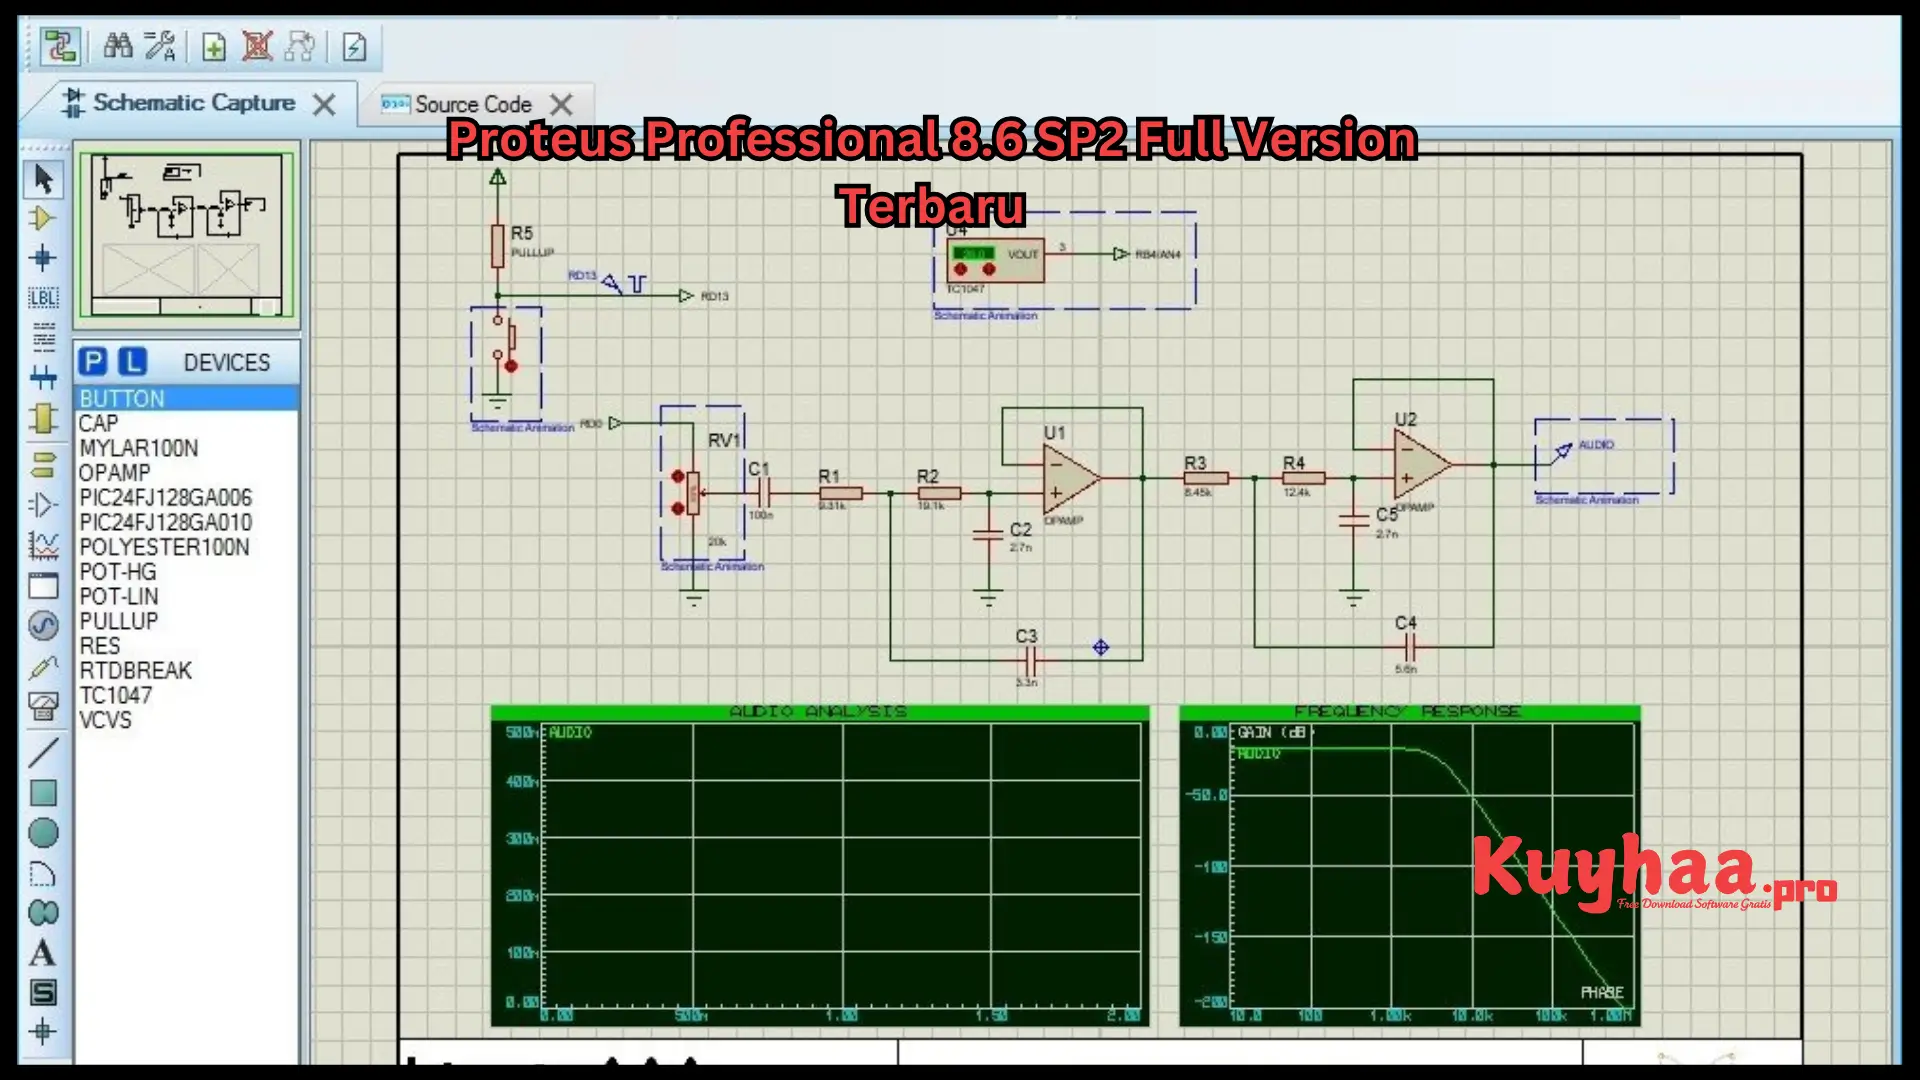
Task: Select CAP in the devices list
Action: click(187, 423)
